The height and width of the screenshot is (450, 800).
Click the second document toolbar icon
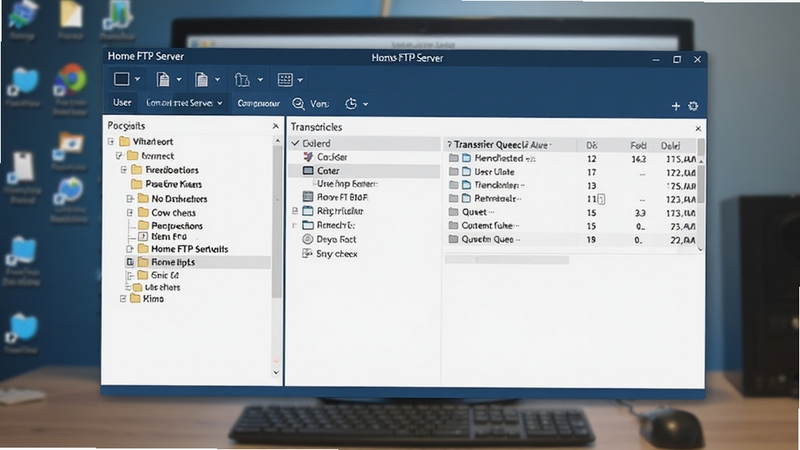202,80
